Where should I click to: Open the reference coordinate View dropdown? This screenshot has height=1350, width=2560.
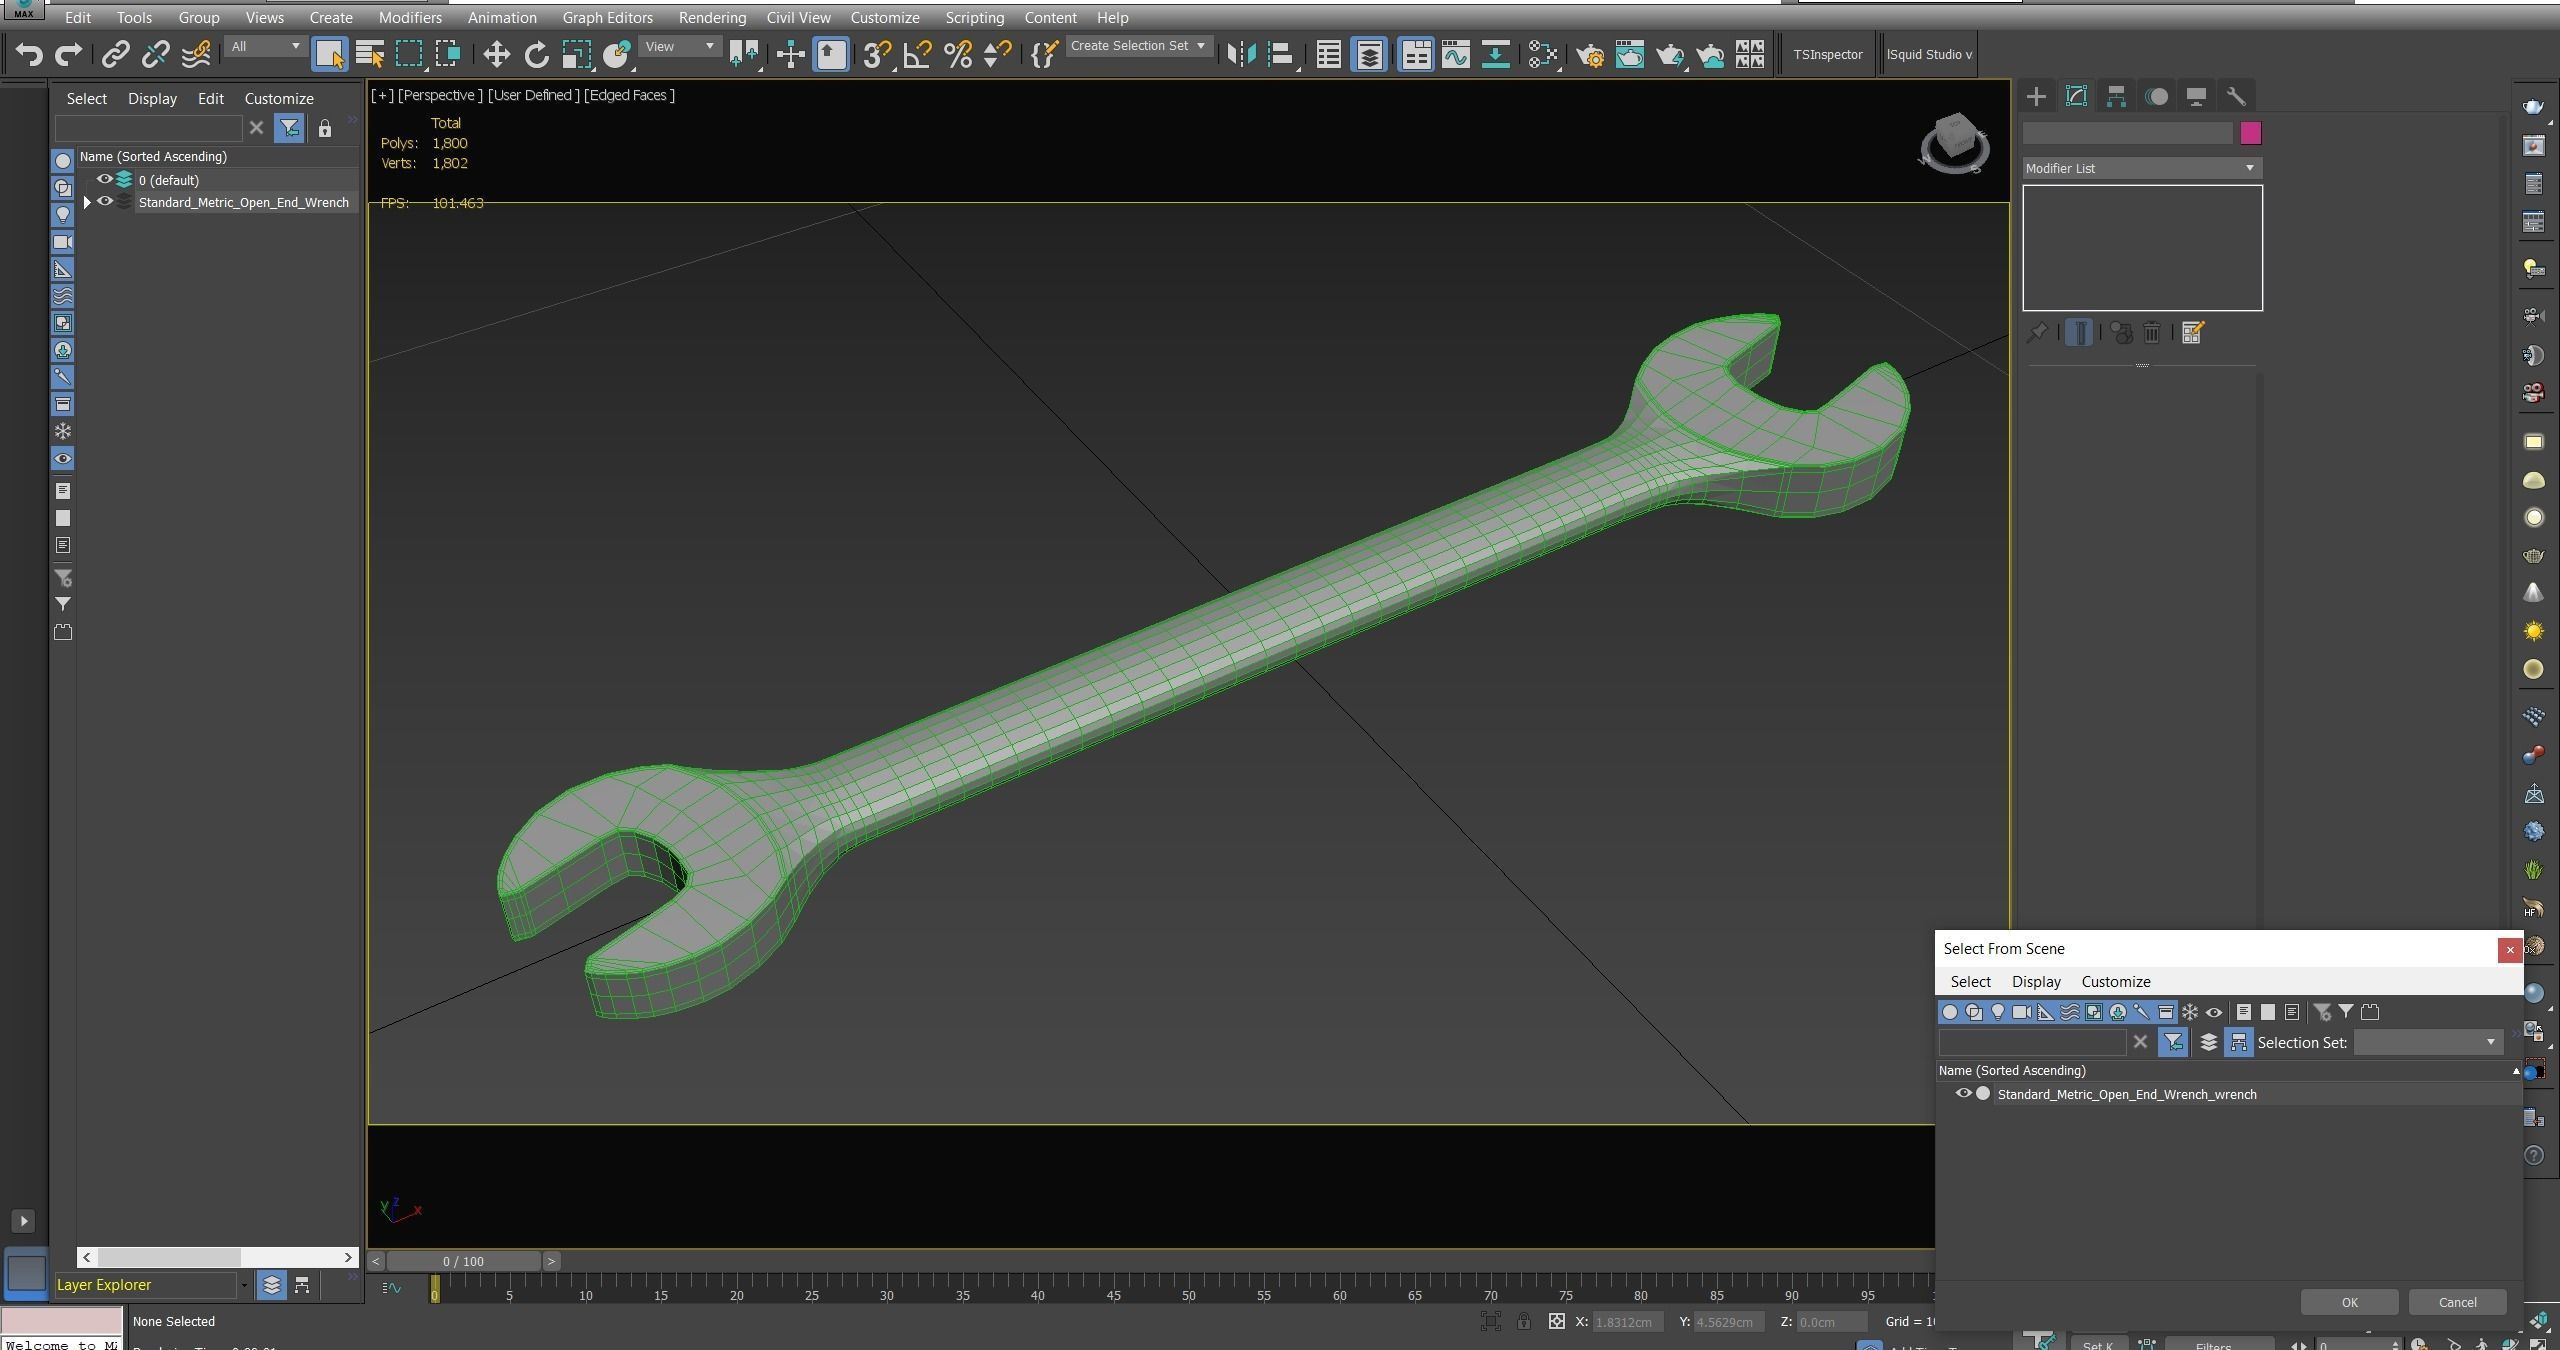coord(680,46)
